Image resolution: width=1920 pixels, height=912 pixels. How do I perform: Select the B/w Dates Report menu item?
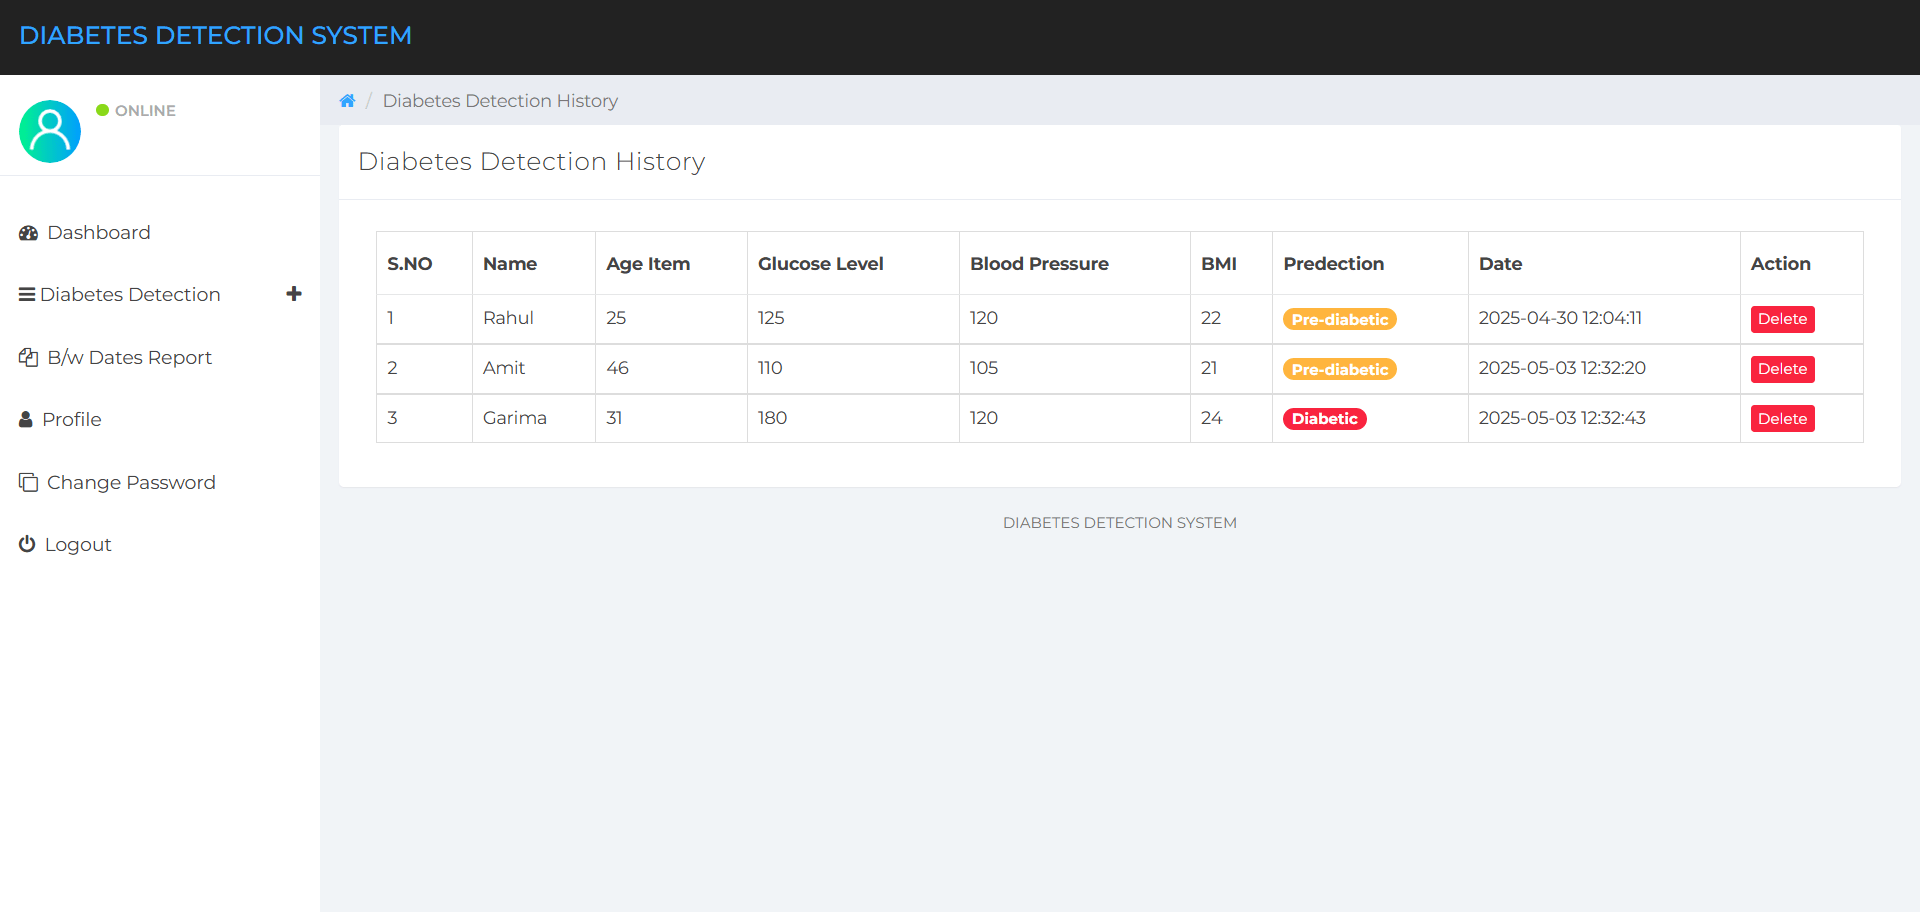[129, 356]
